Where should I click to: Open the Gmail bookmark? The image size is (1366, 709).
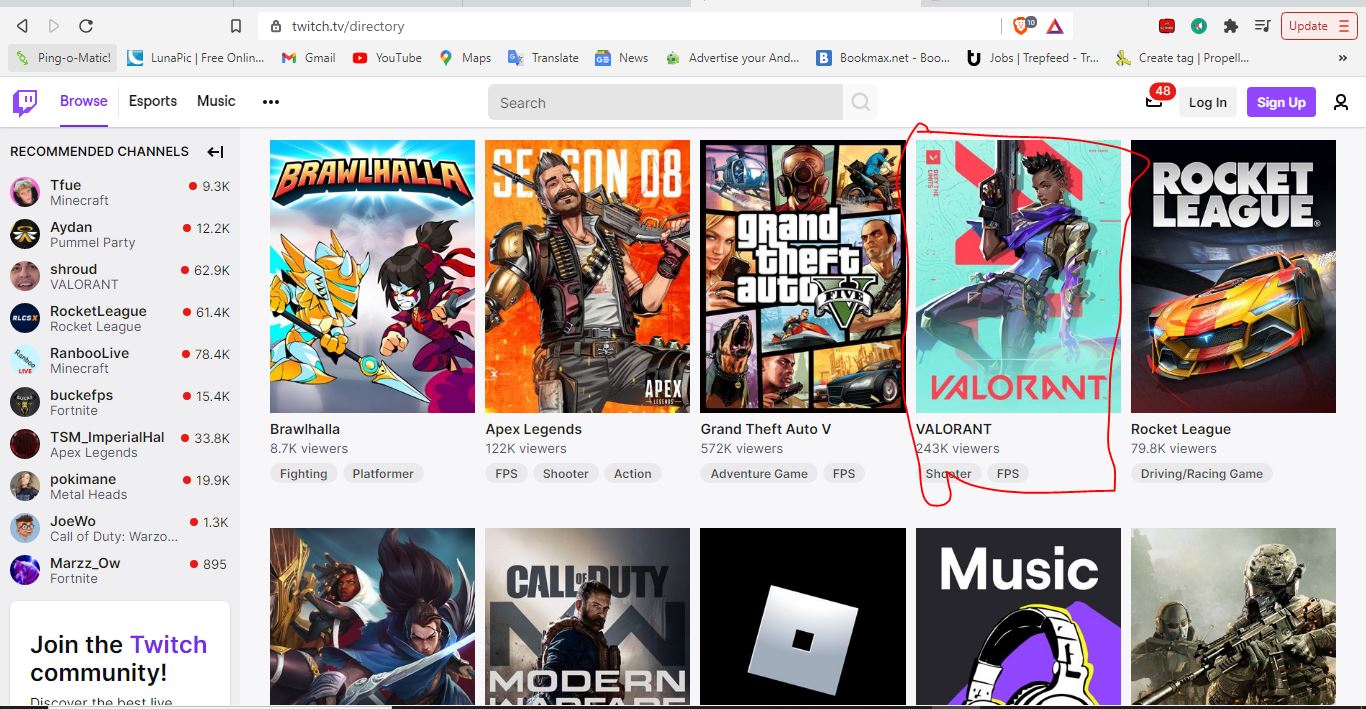click(309, 58)
